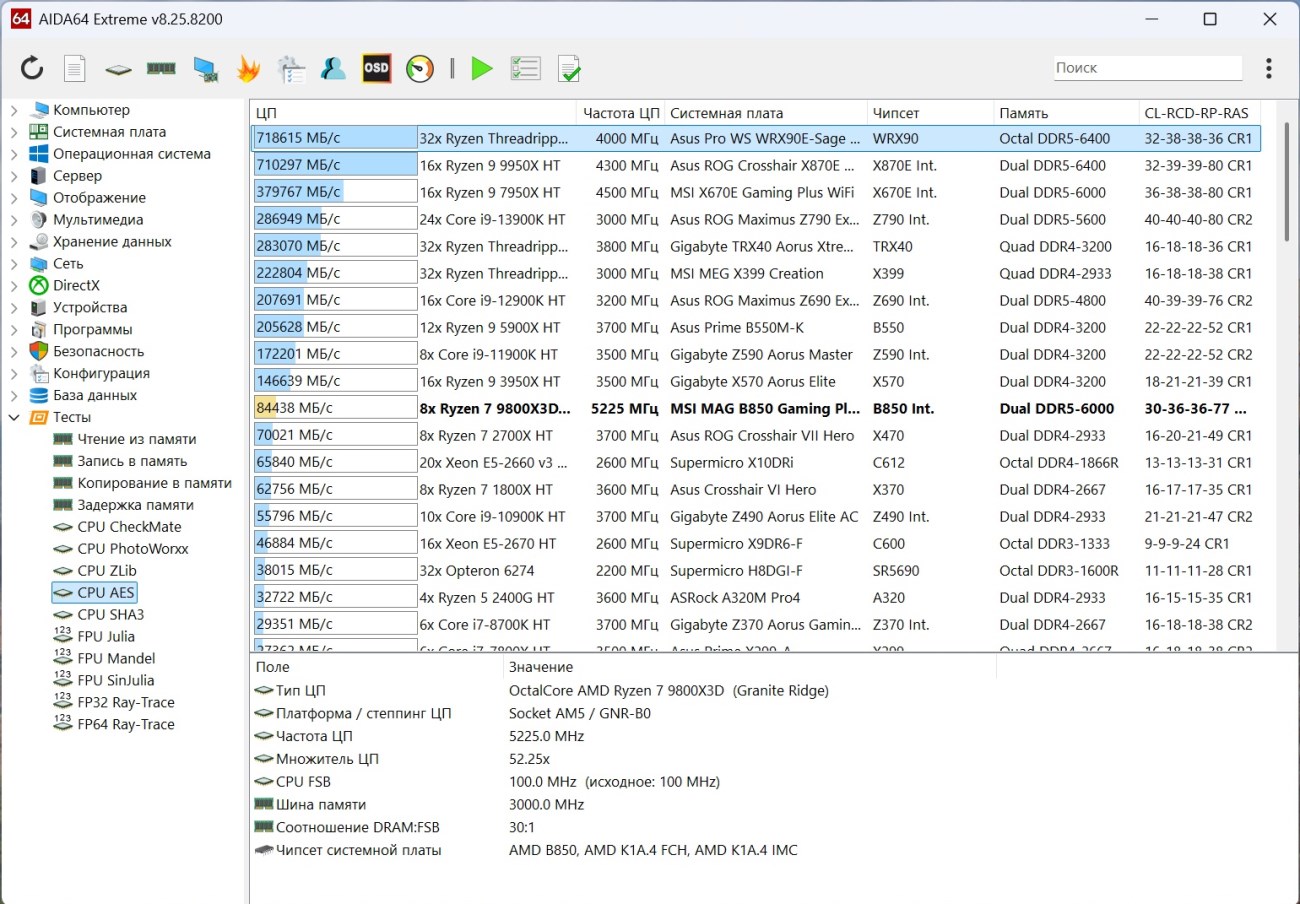Viewport: 1300px width, 904px height.
Task: Expand the Хранение данных tree node
Action: click(14, 242)
